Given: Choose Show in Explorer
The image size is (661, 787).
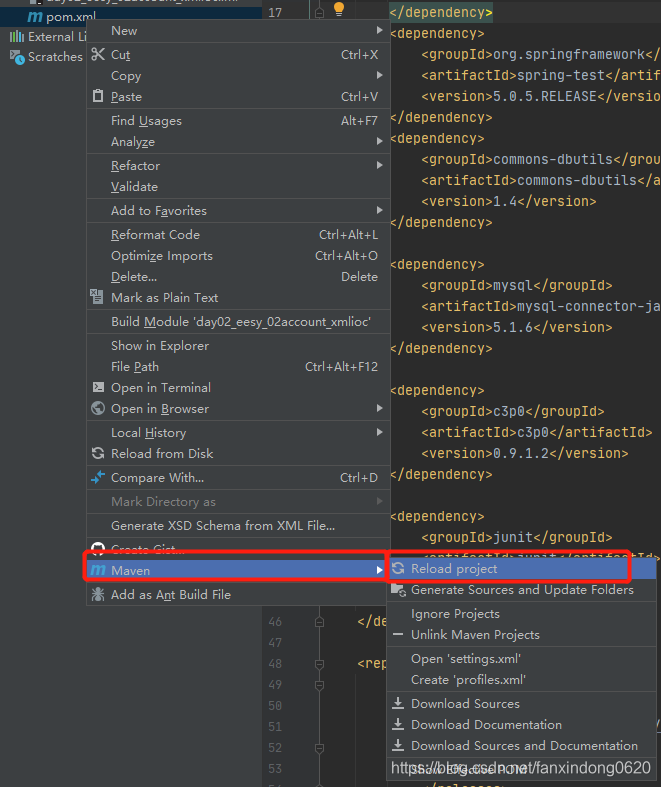Looking at the screenshot, I should pyautogui.click(x=238, y=346).
